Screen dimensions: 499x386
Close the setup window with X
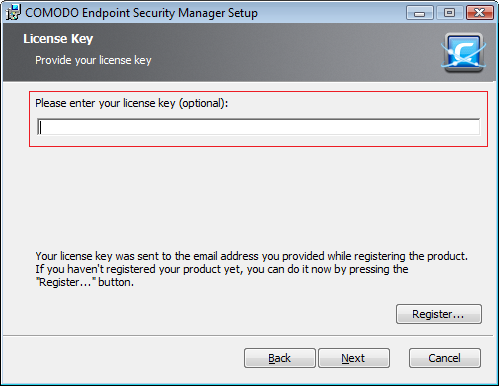point(479,13)
